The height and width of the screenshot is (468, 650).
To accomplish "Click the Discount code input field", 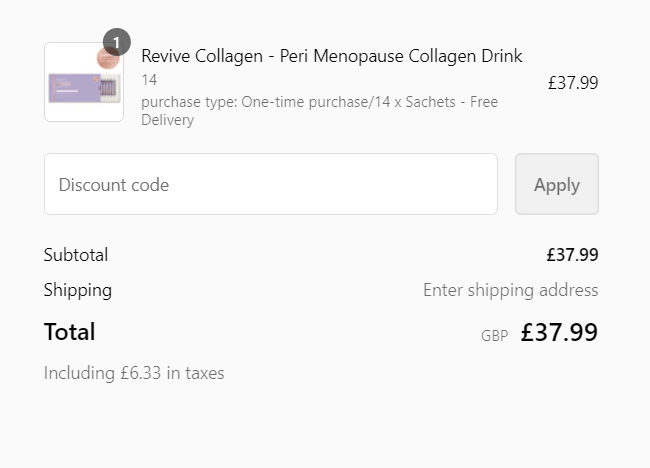I will (271, 184).
